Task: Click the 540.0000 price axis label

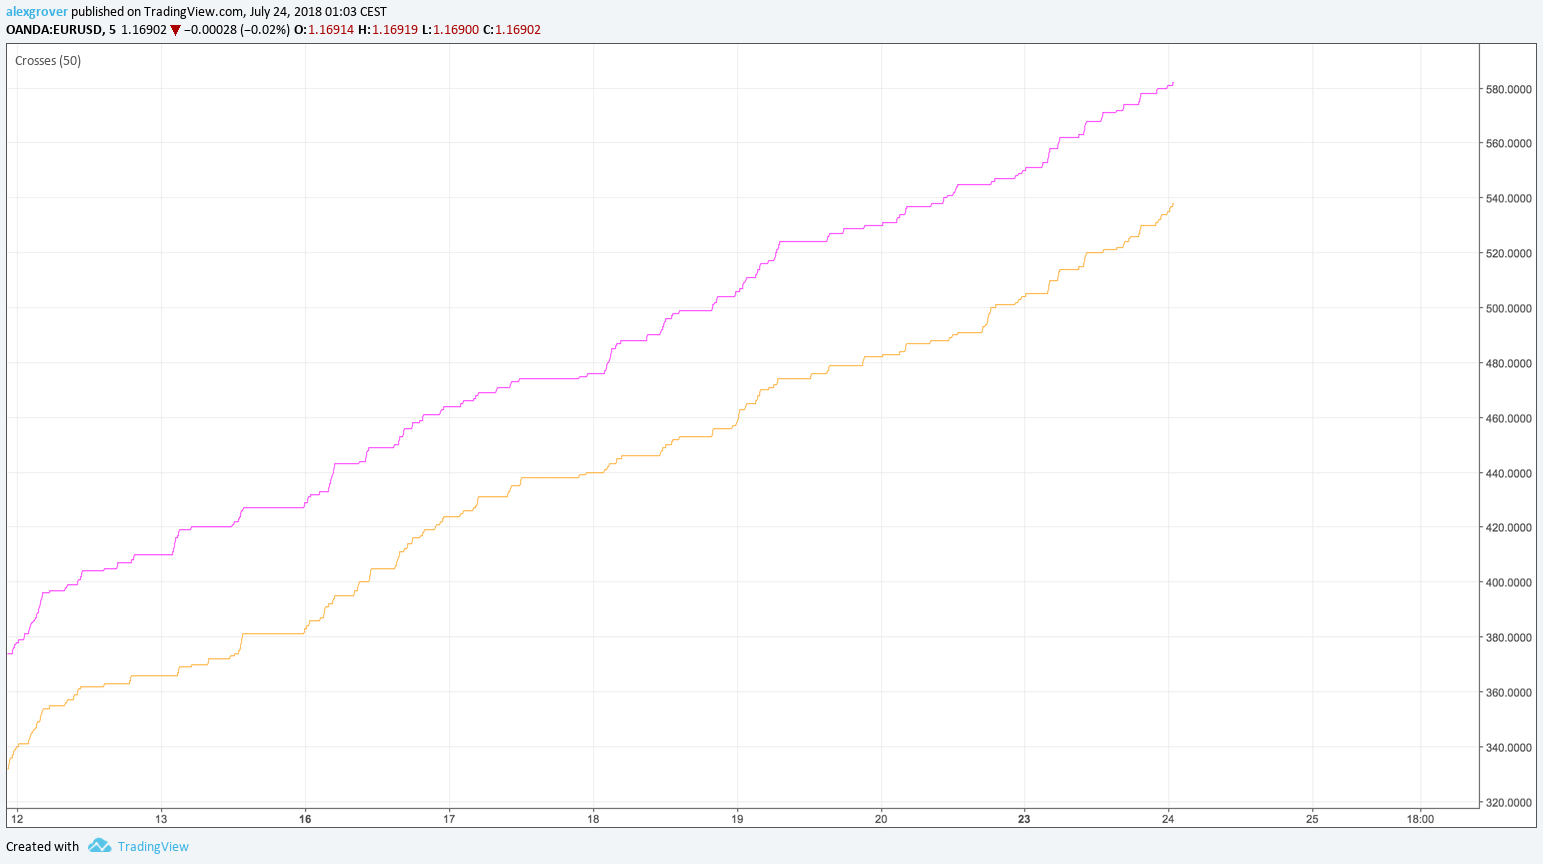Action: [1509, 199]
